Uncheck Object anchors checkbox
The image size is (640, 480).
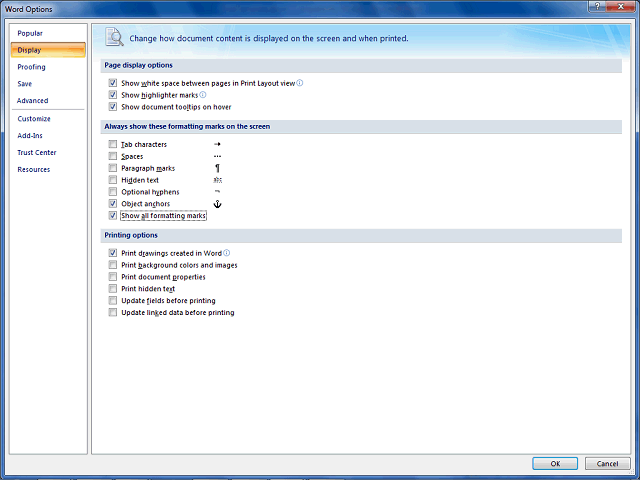[113, 203]
